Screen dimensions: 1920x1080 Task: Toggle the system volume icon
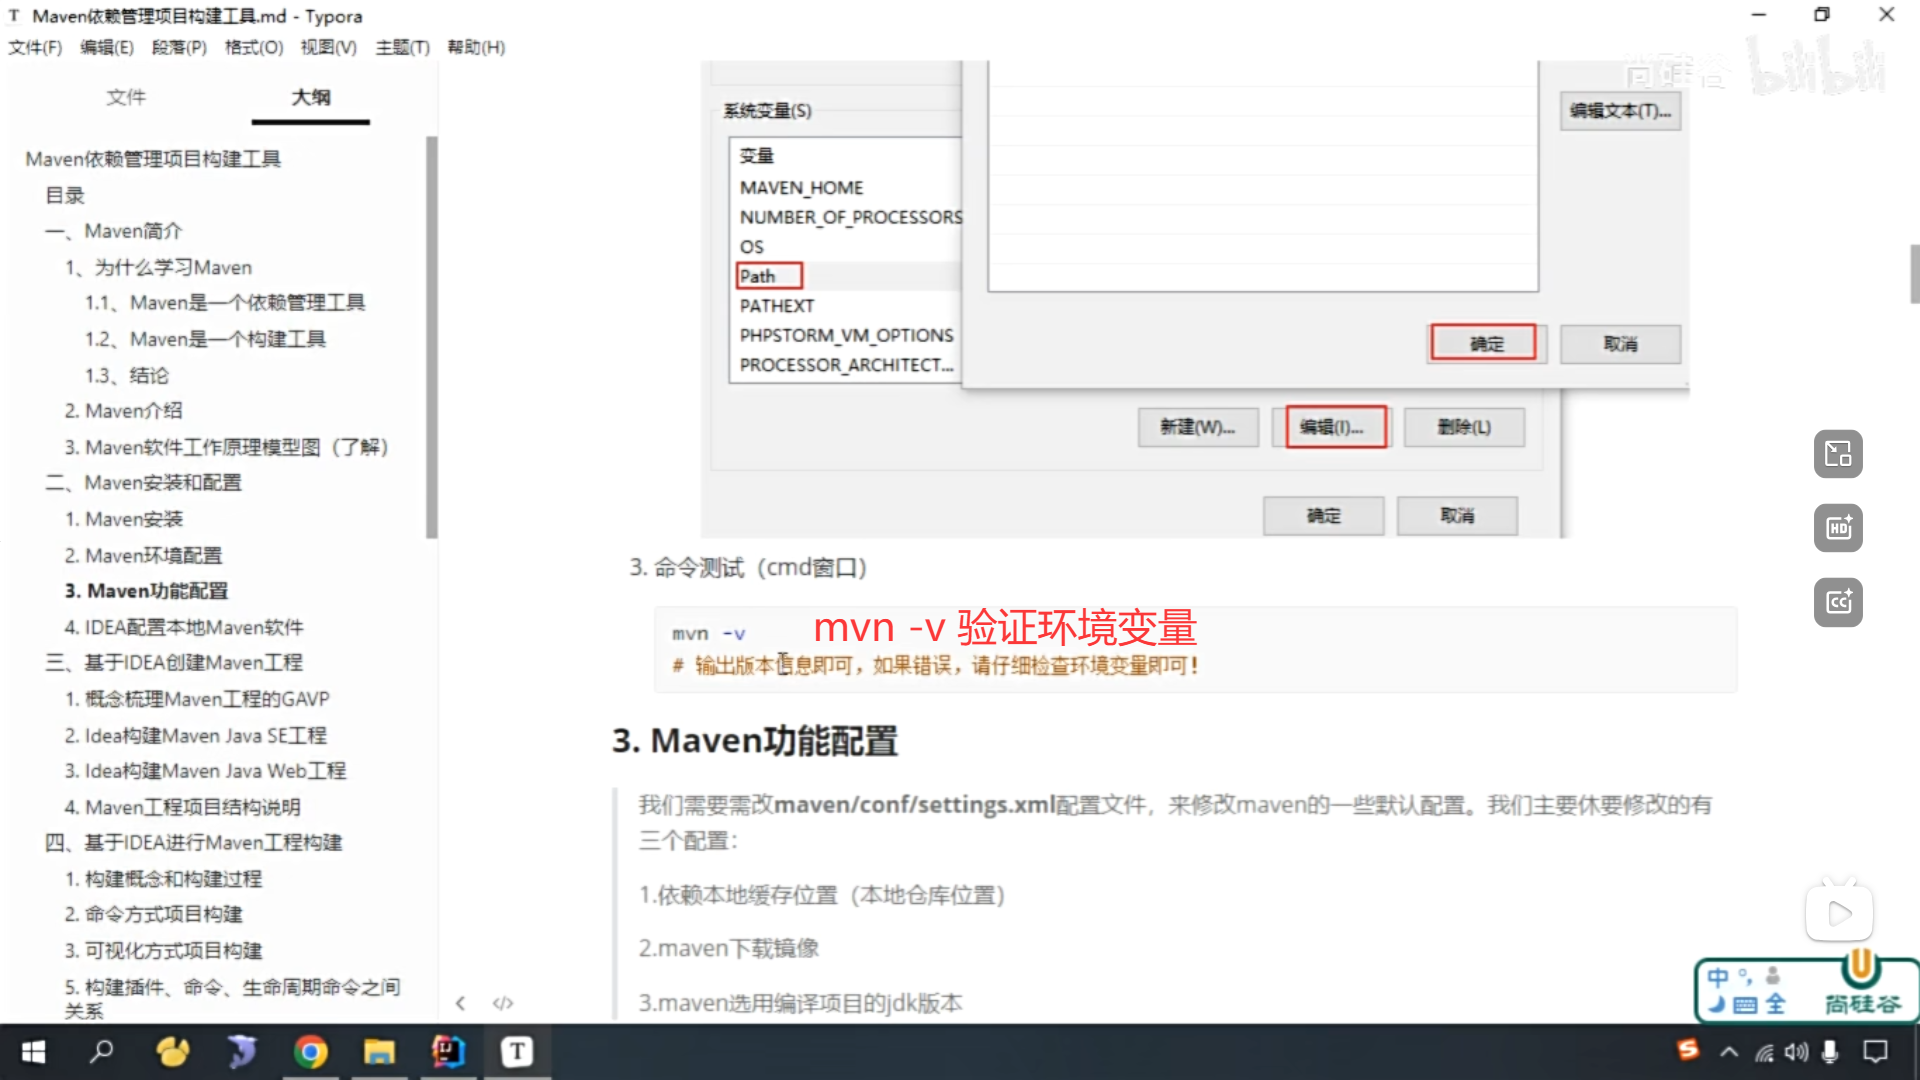click(1797, 1051)
